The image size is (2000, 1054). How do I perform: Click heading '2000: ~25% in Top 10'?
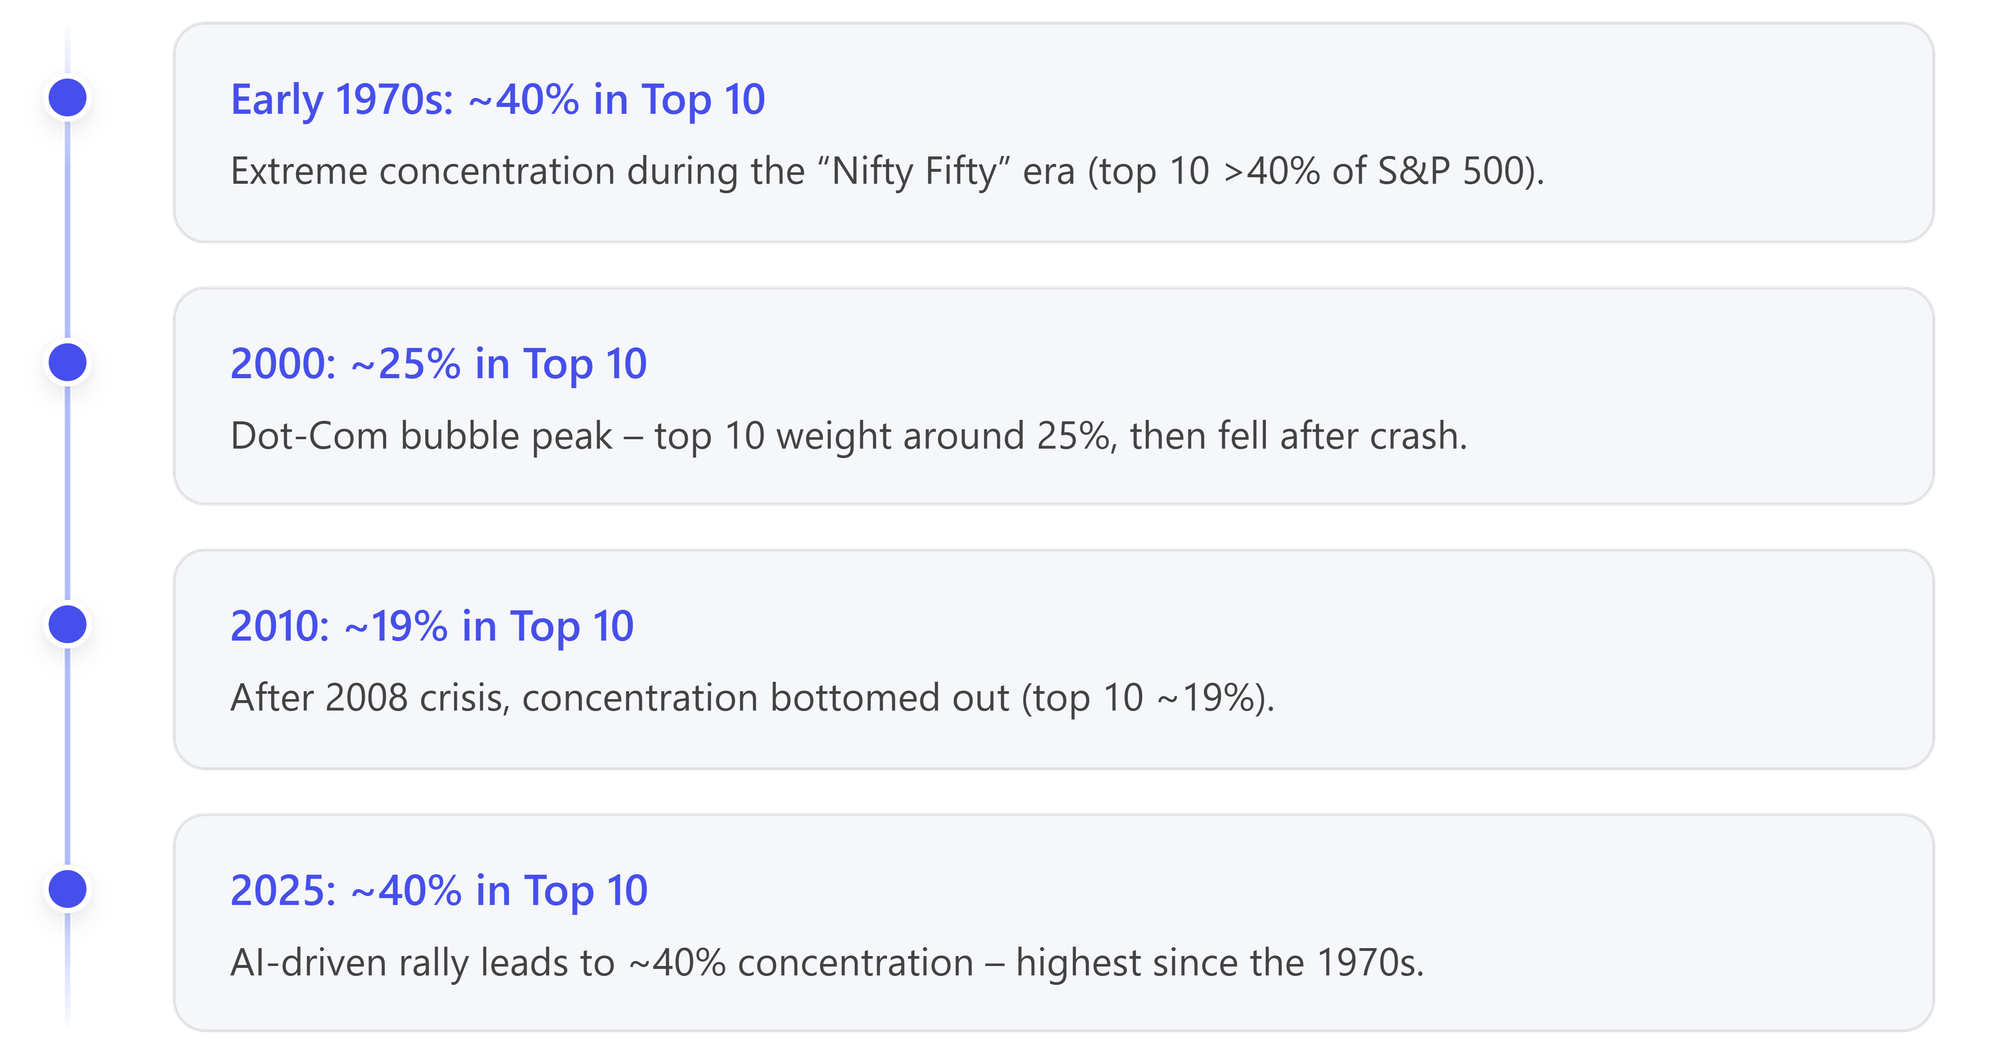click(x=438, y=364)
